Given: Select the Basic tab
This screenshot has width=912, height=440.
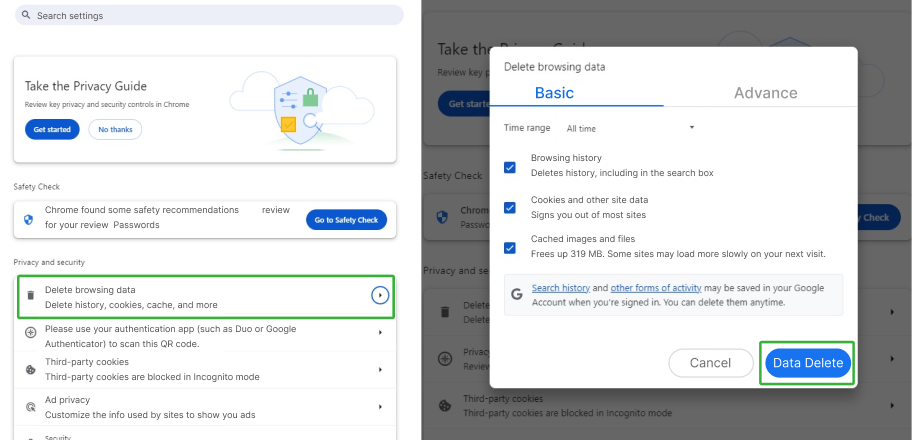Looking at the screenshot, I should click(x=554, y=93).
